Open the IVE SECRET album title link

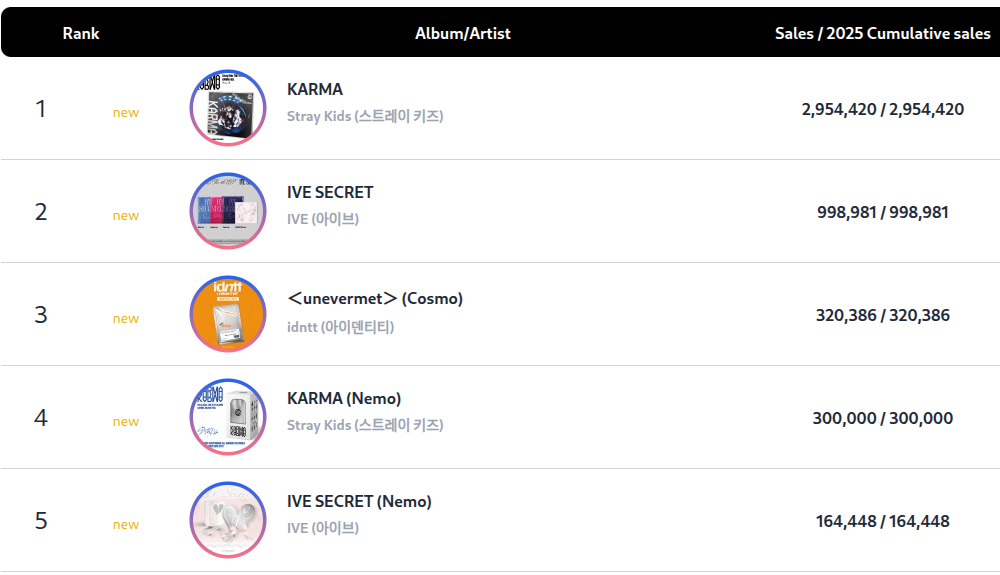point(330,192)
